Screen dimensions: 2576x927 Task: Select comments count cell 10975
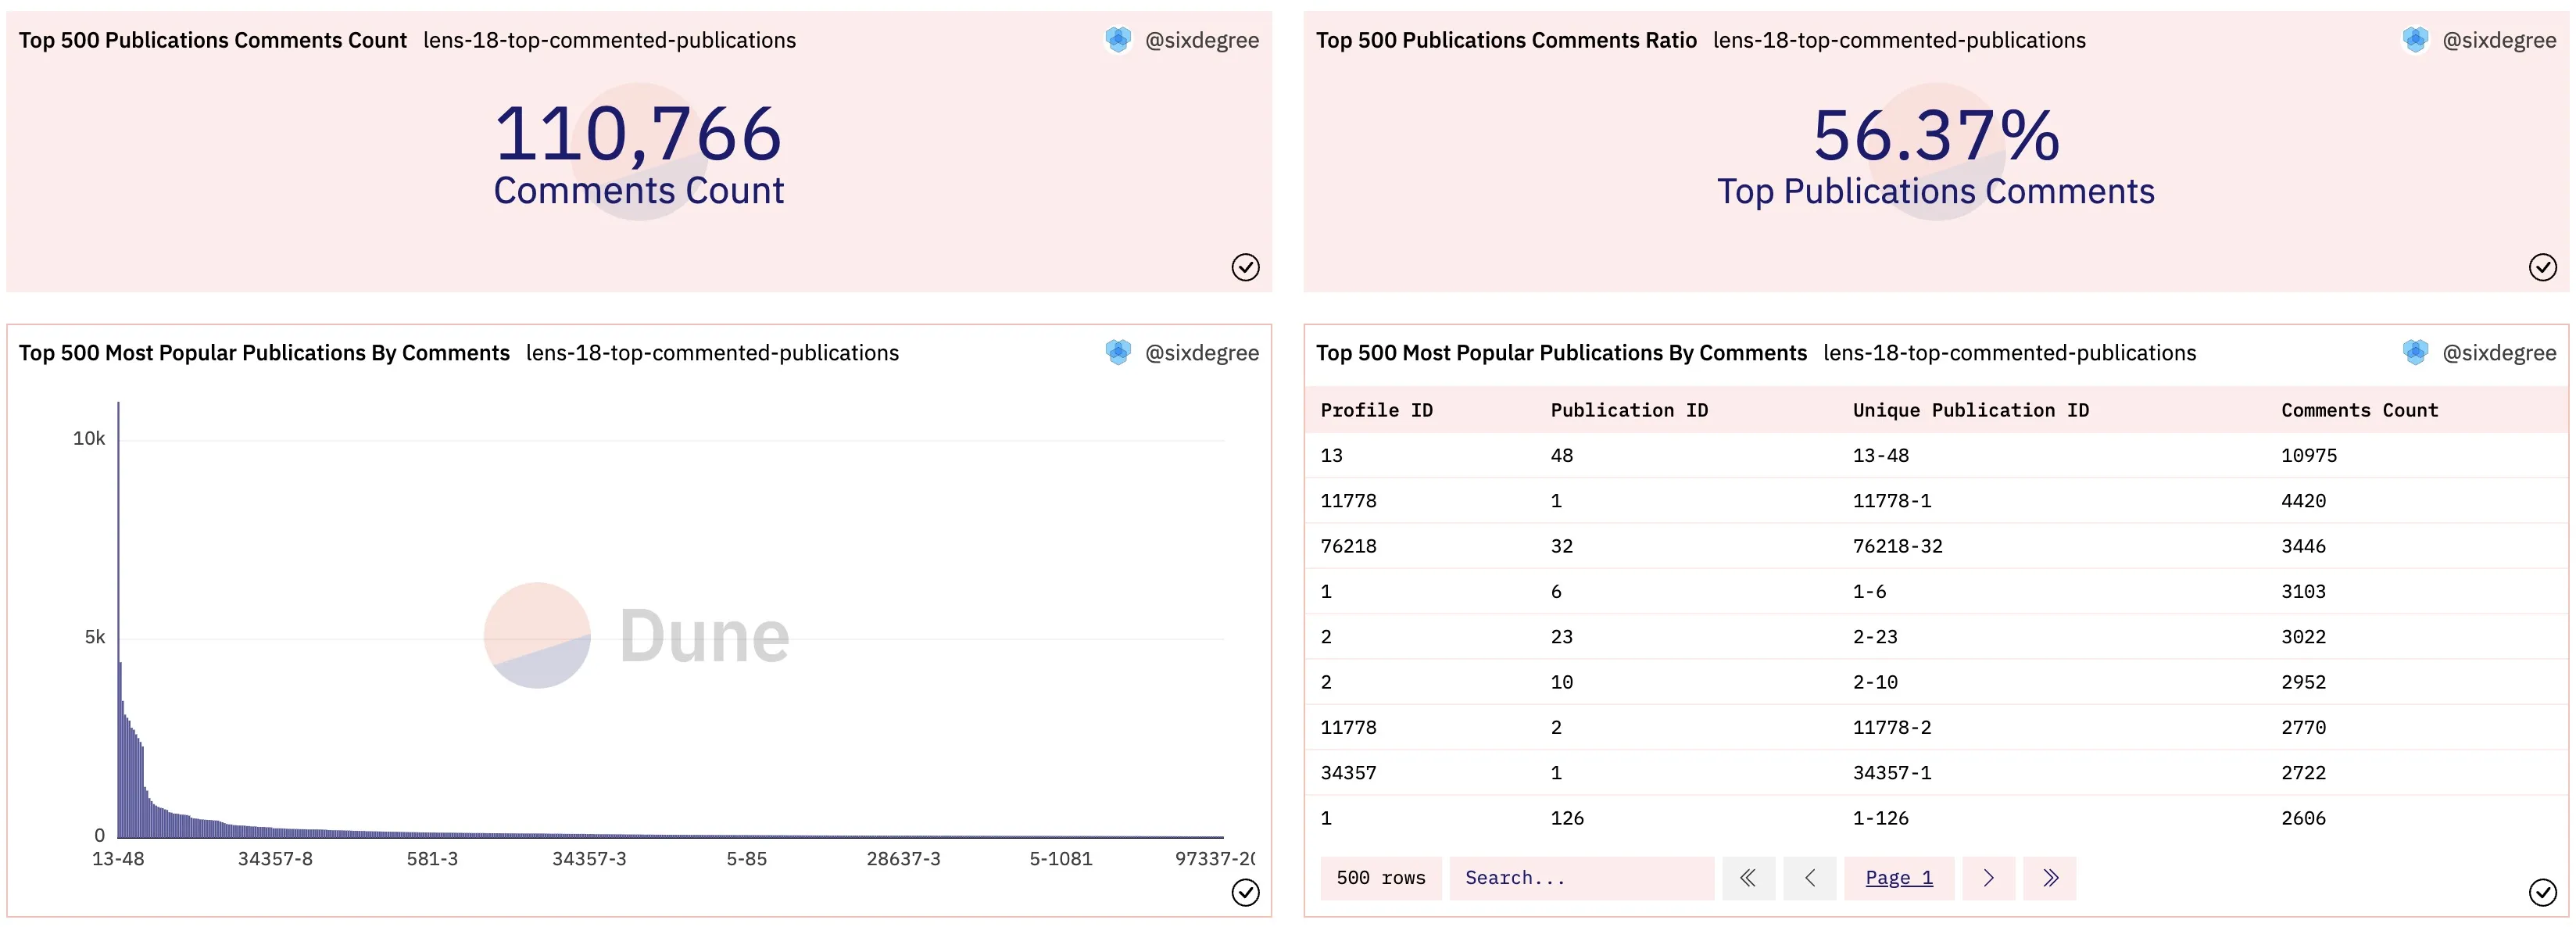click(x=2309, y=456)
